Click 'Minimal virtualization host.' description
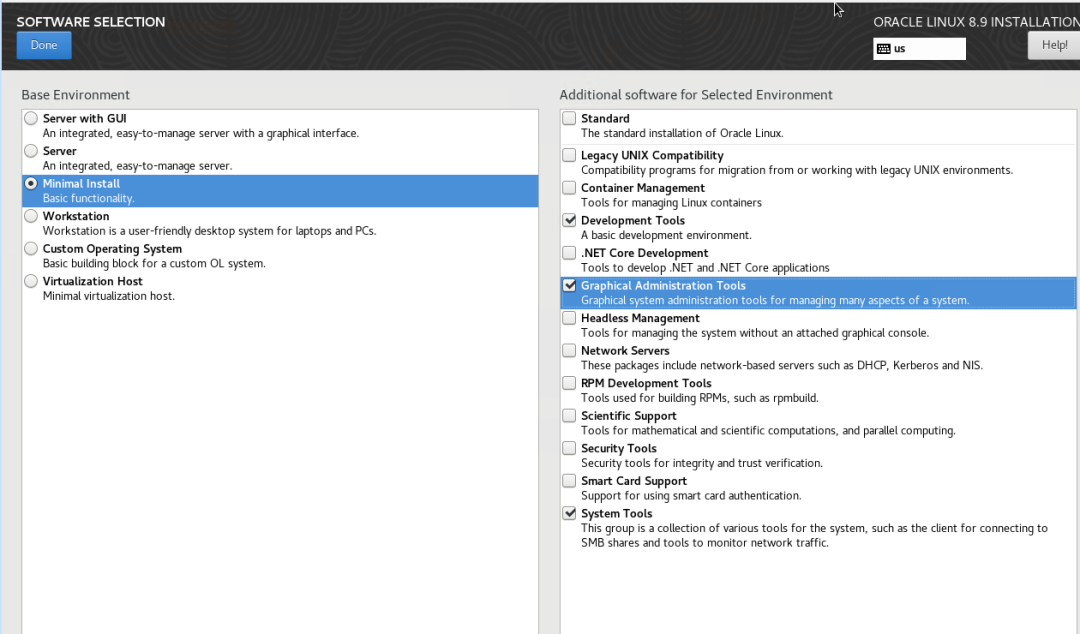Screen dimensions: 1080x634 pyautogui.click(x=109, y=296)
